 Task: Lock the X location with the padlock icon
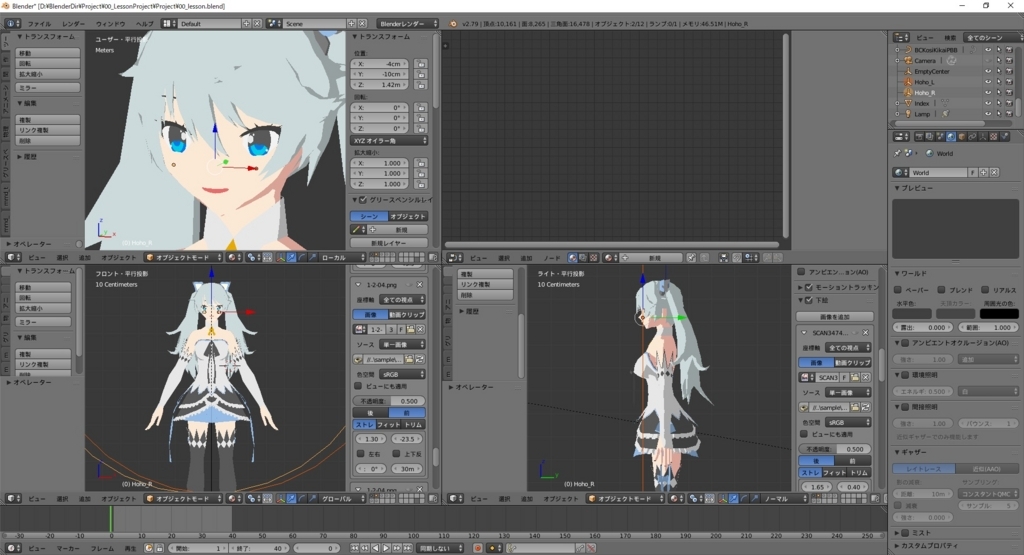[421, 64]
